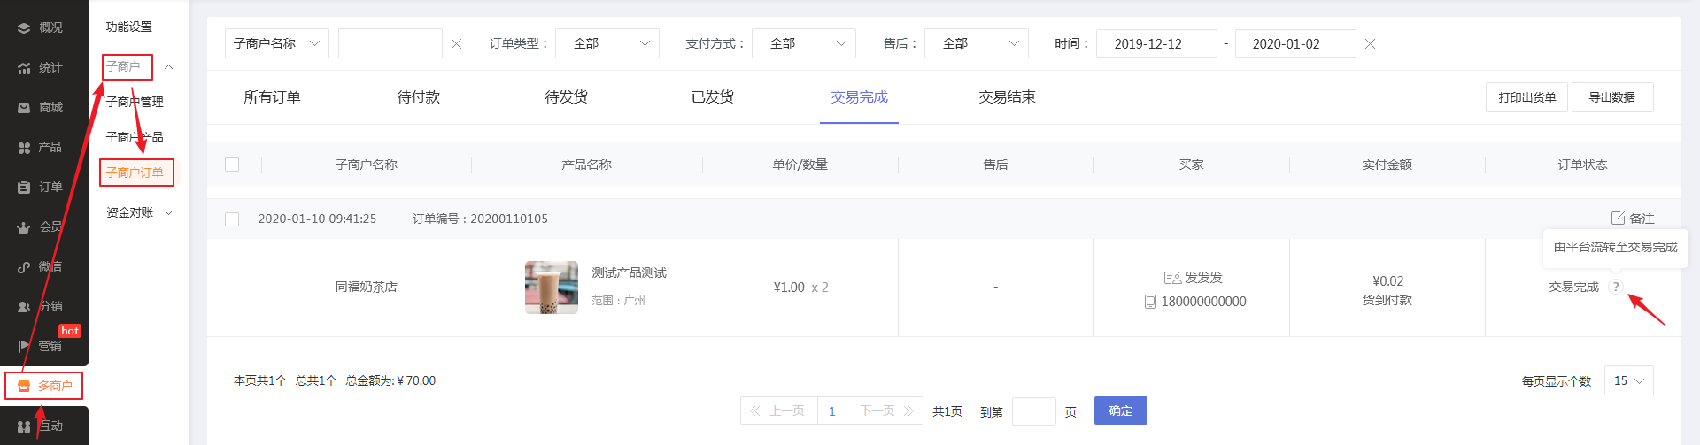Click the merchant name 同福奶茶店
The height and width of the screenshot is (445, 1700).
(366, 287)
